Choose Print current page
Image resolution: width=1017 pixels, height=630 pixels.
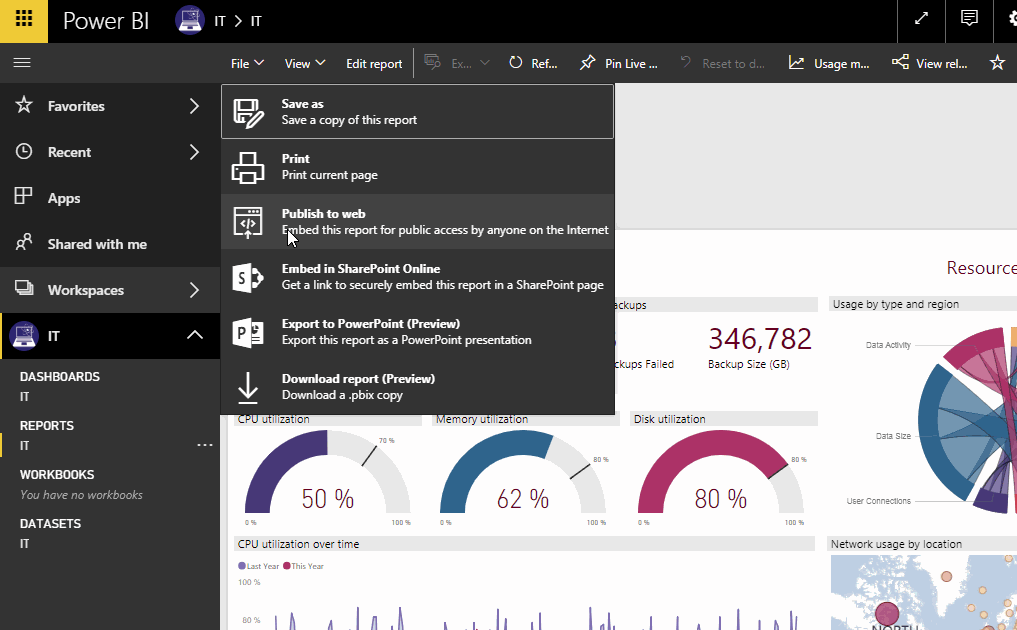(417, 167)
